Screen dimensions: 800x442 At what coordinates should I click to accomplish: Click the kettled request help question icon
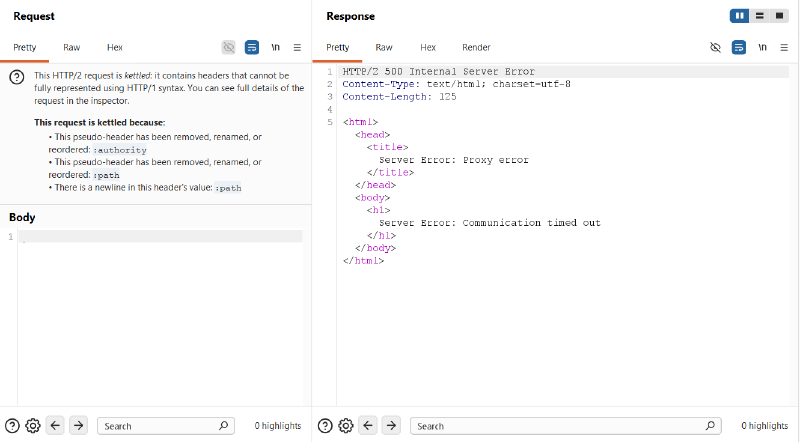17,78
